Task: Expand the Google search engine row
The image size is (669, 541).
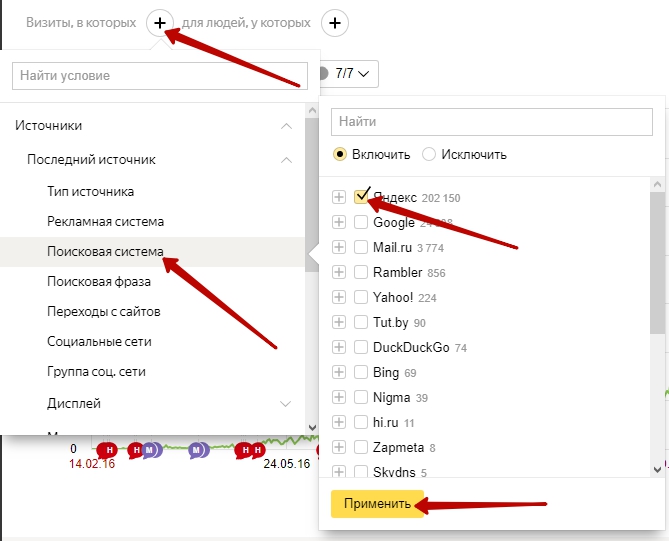Action: coord(339,222)
